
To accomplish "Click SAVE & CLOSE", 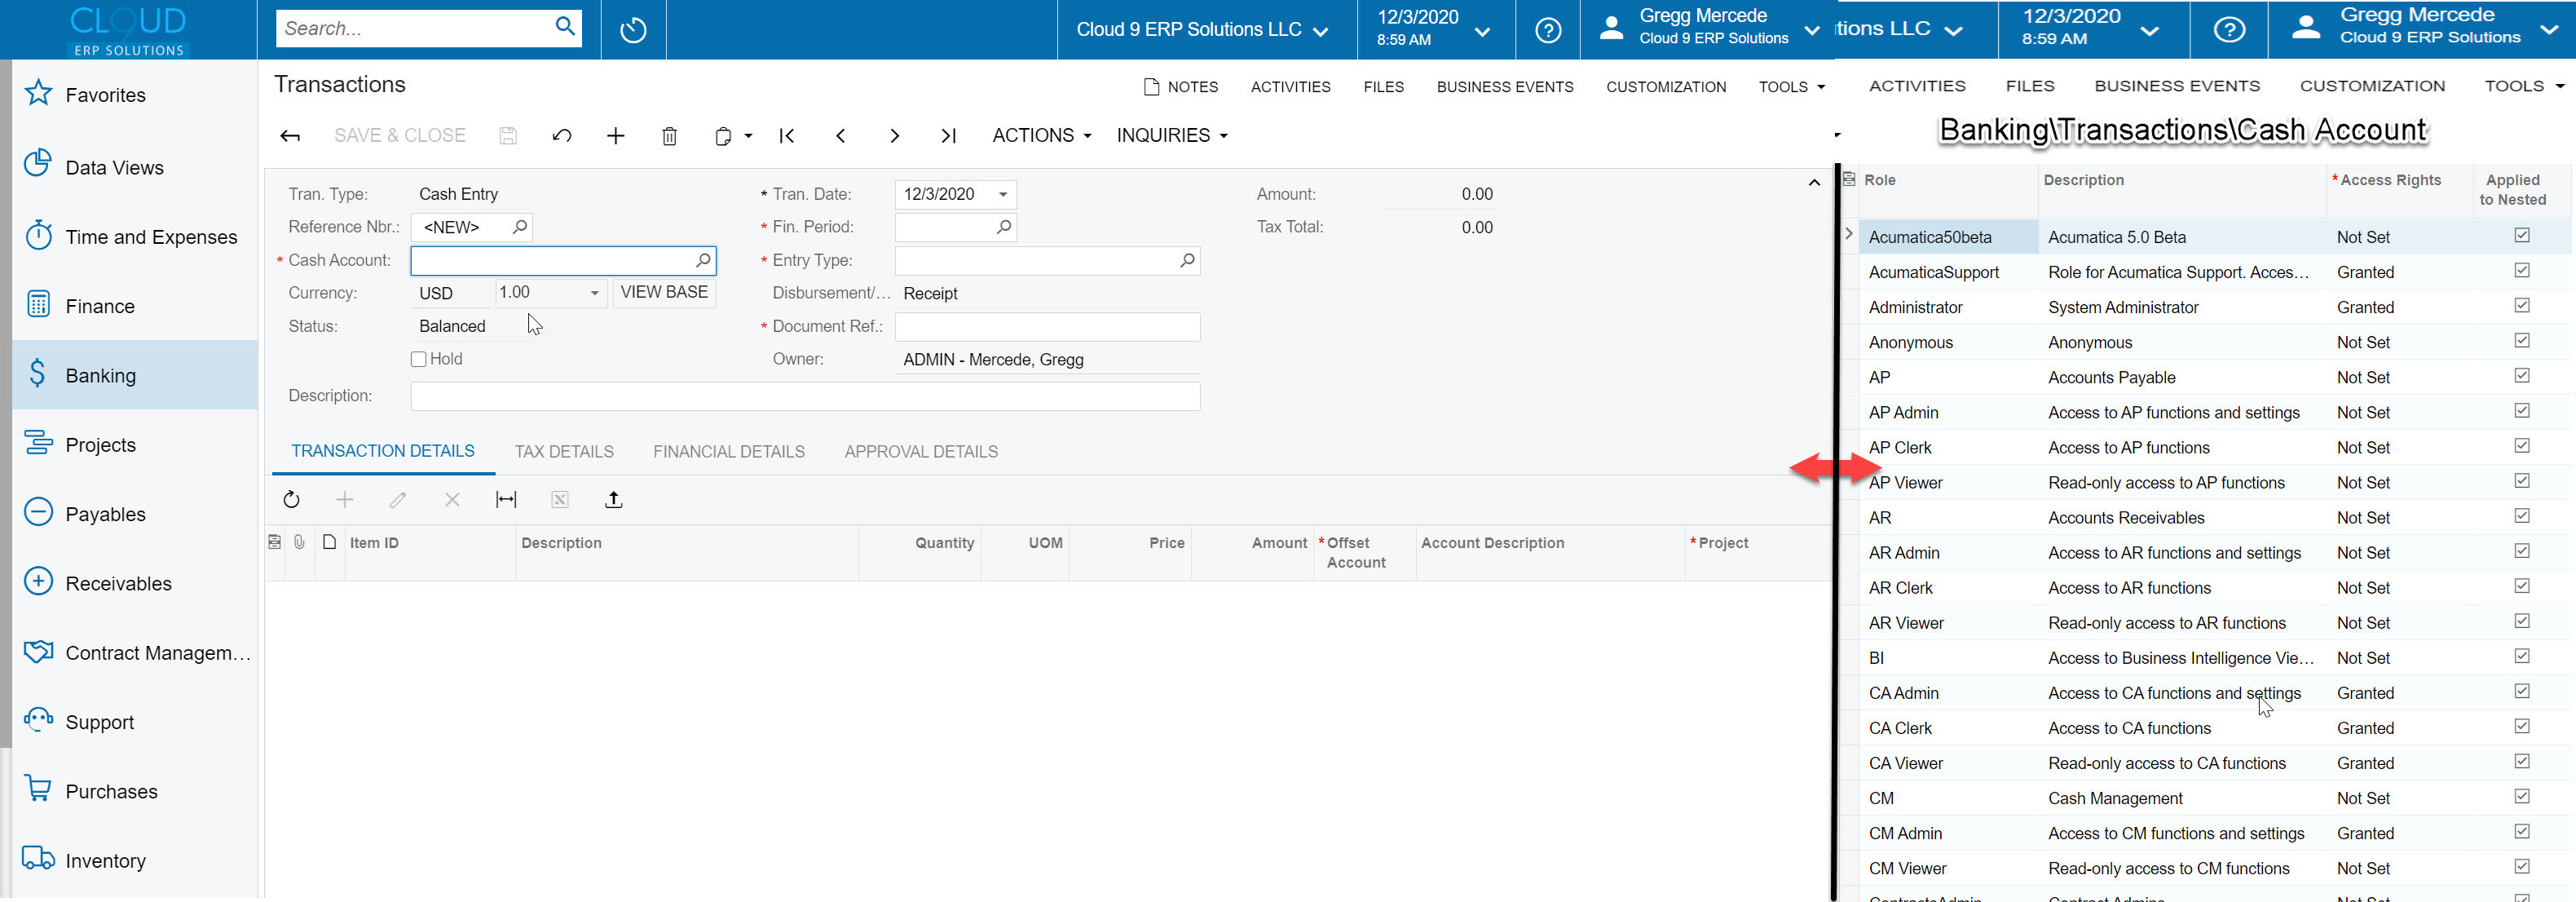I will [400, 136].
